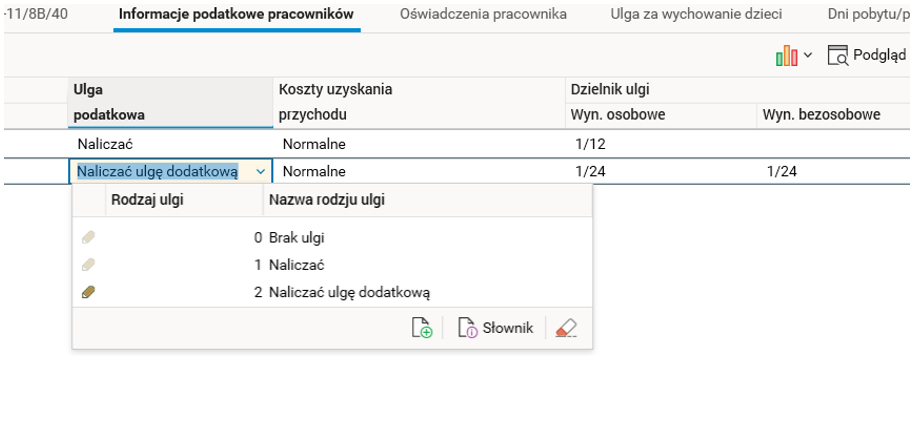The image size is (913, 422).
Task: Click pencil icon beside Brak ulgi
Action: [x=89, y=238]
